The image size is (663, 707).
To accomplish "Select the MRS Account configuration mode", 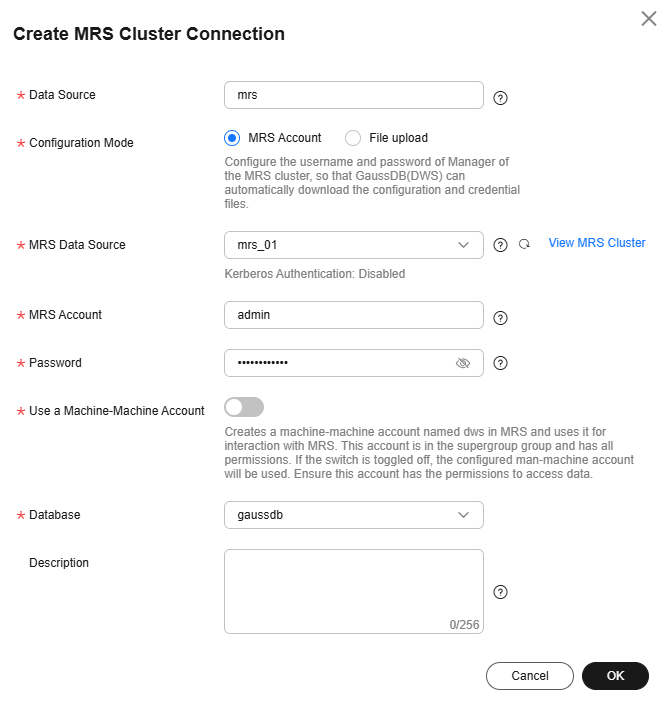I will pos(232,138).
